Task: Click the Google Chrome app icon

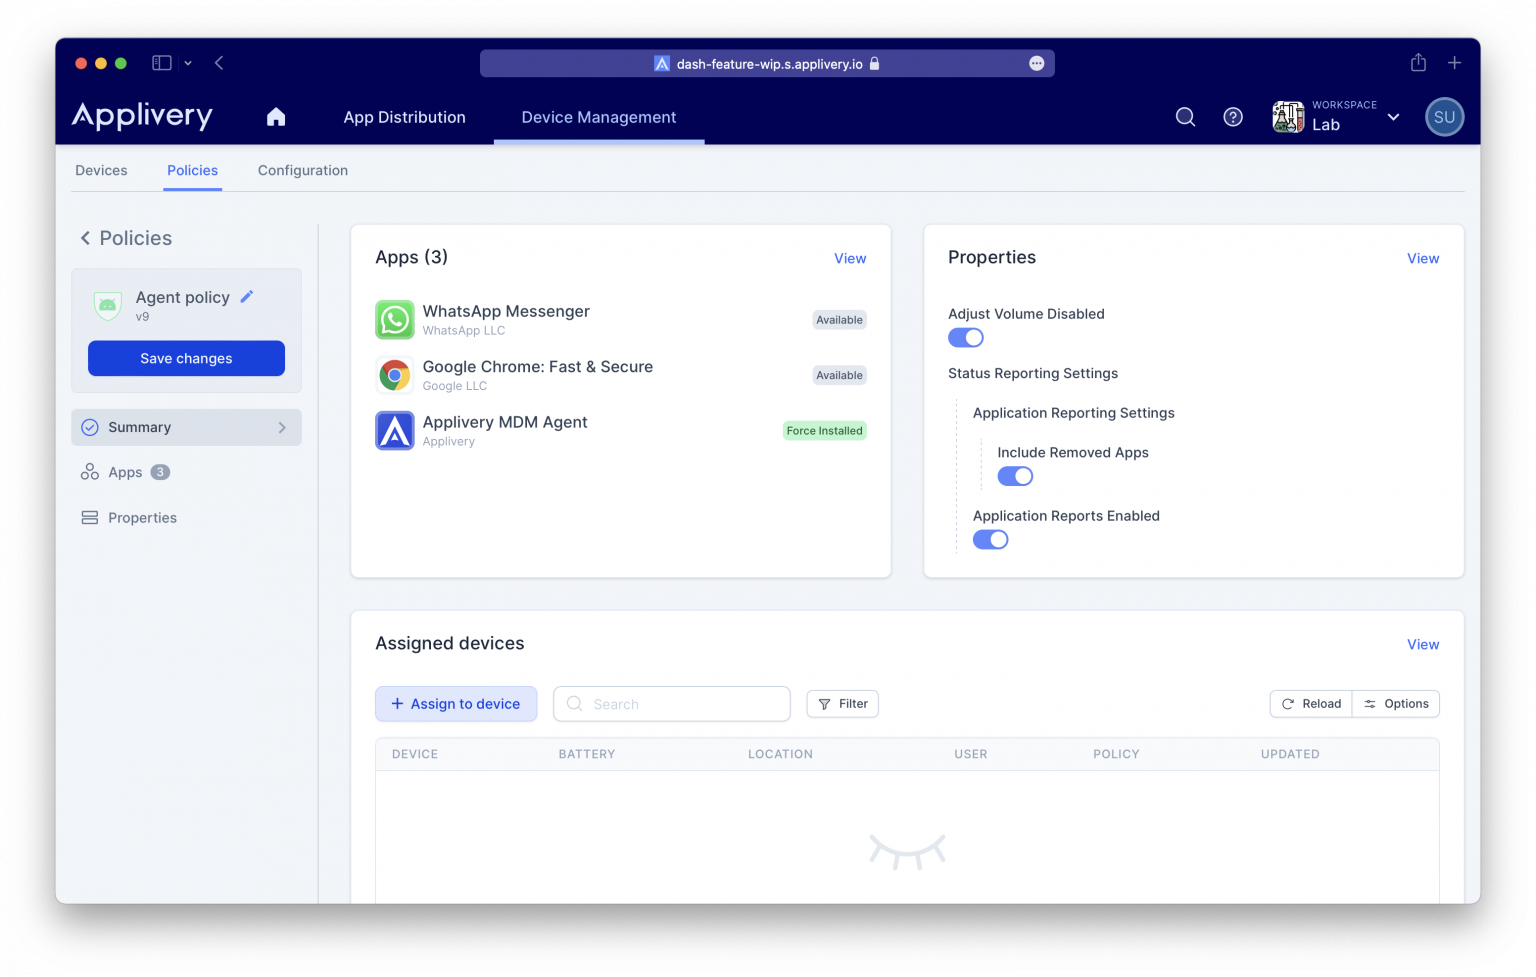Action: click(x=394, y=375)
